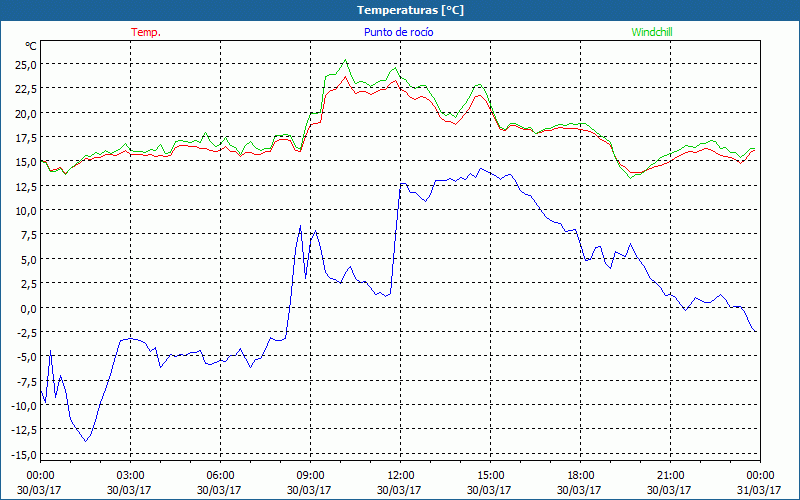Click the "21:00" x-axis time label
The height and width of the screenshot is (500, 800).
(670, 476)
